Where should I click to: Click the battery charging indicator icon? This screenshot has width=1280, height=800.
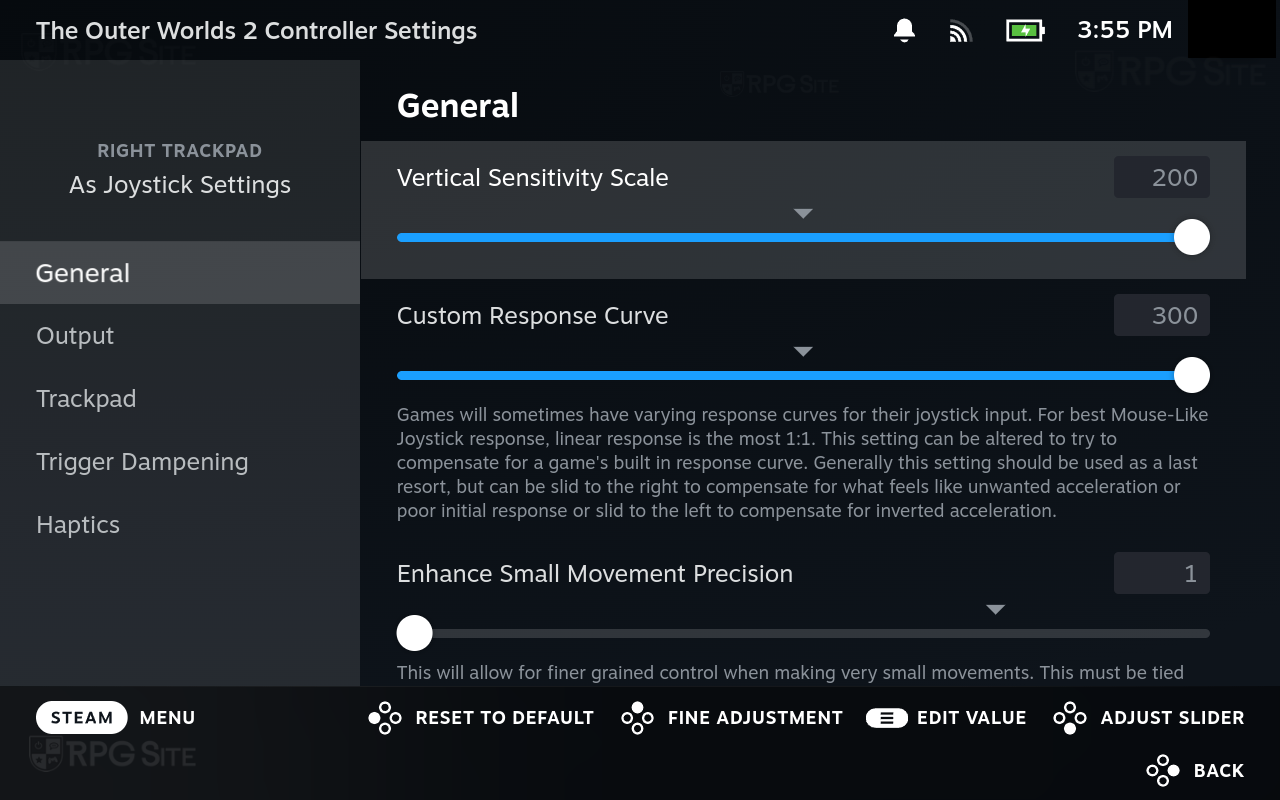1024,31
